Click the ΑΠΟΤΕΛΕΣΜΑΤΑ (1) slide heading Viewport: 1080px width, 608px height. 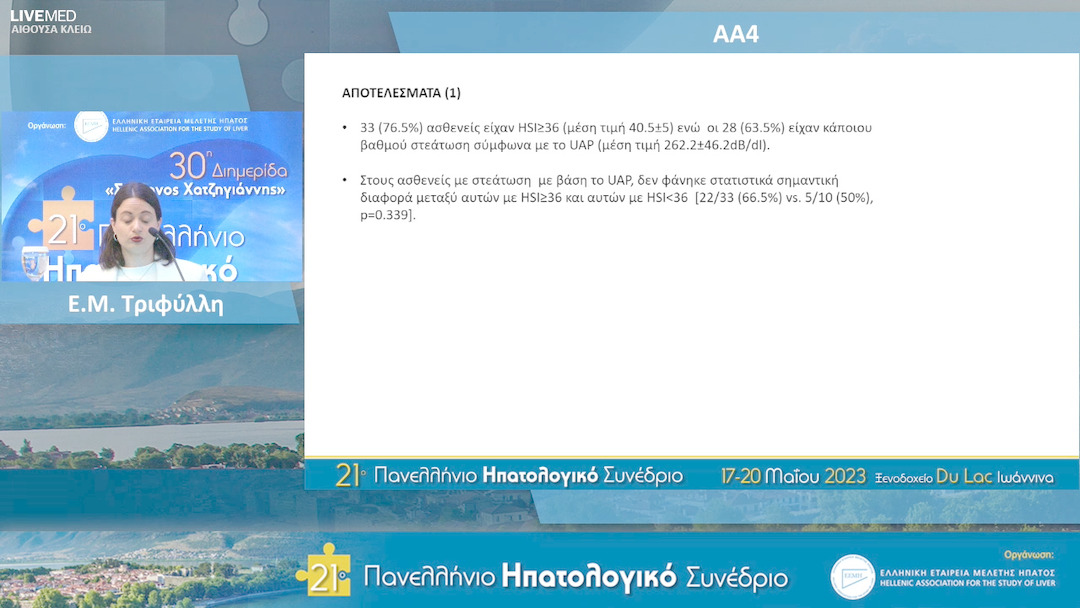point(401,93)
